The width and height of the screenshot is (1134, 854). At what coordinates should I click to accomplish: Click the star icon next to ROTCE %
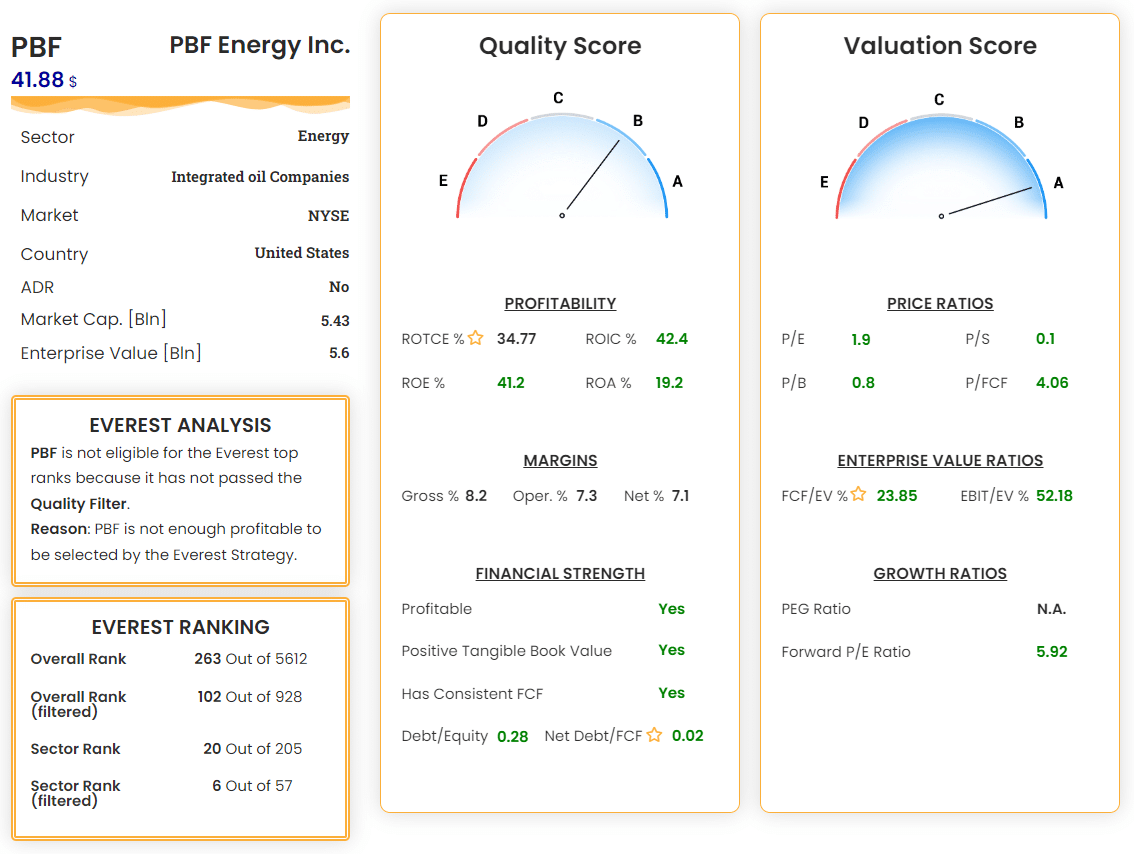475,338
